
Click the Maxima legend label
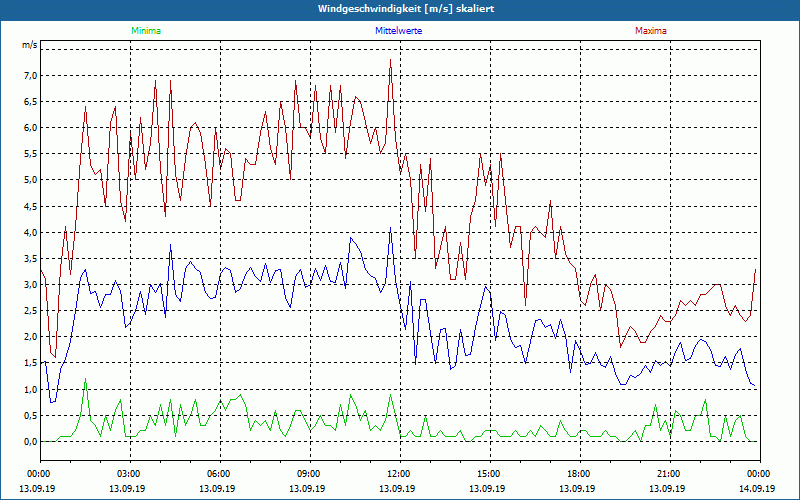(651, 31)
